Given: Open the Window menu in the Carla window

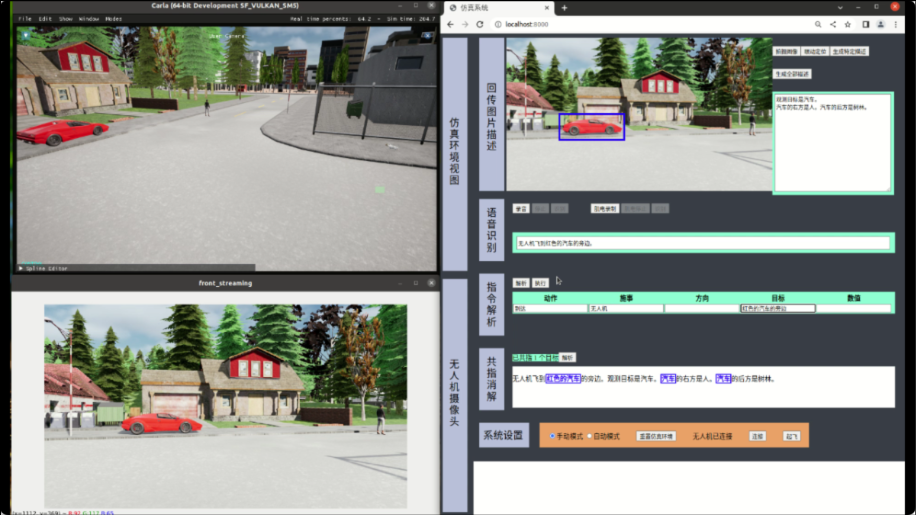Looking at the screenshot, I should 89,19.
